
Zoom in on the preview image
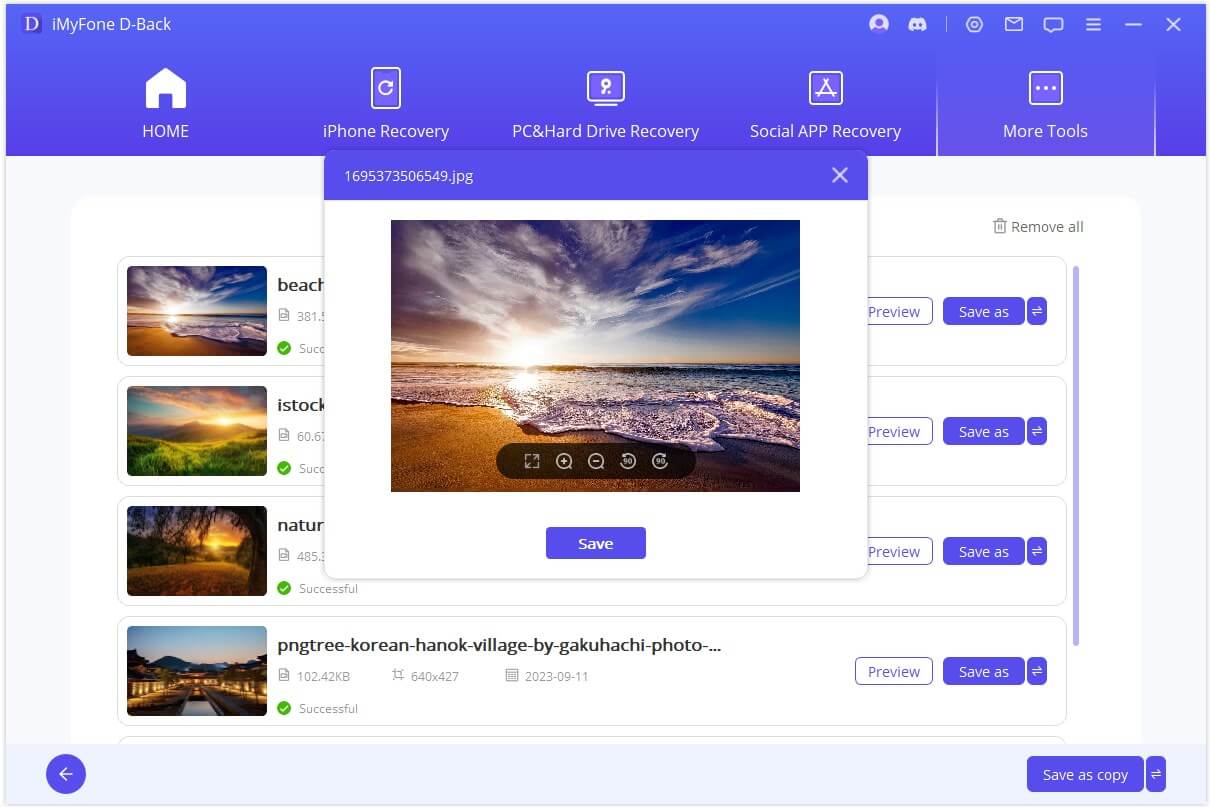point(564,461)
